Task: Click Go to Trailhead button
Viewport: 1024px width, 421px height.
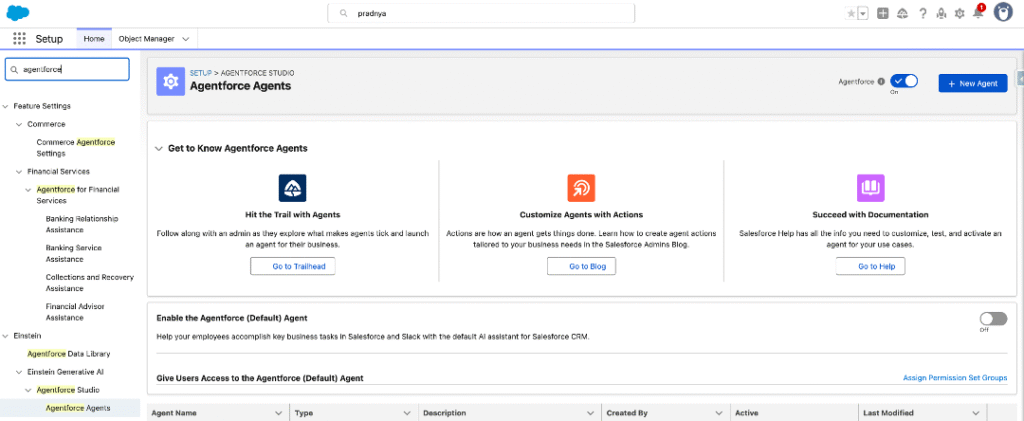Action: click(x=293, y=266)
